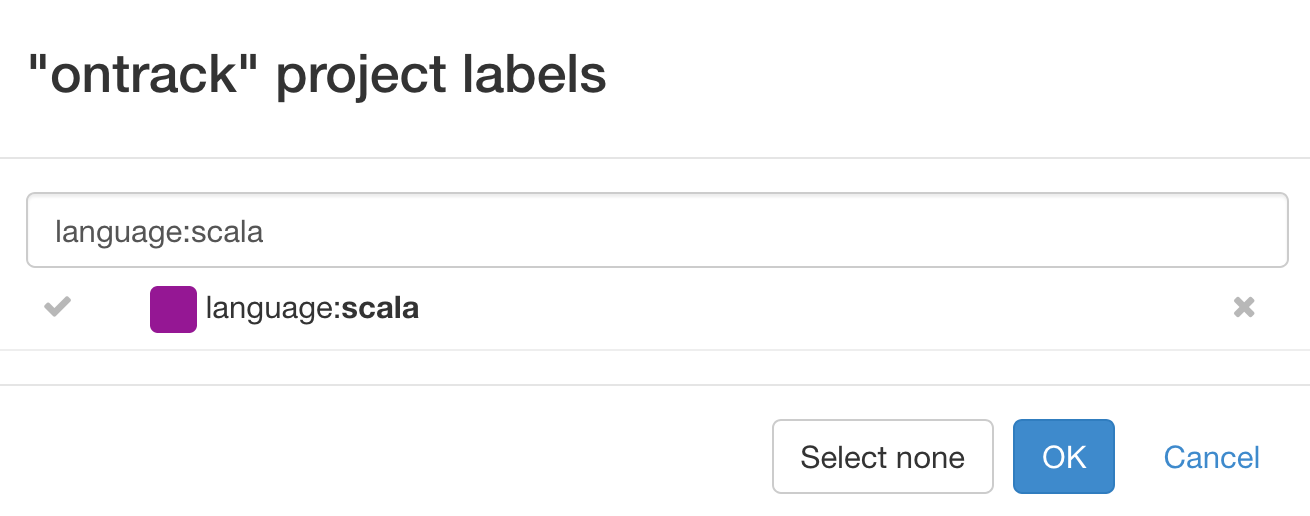Click the "language:" prefix in the result row

[x=272, y=309]
